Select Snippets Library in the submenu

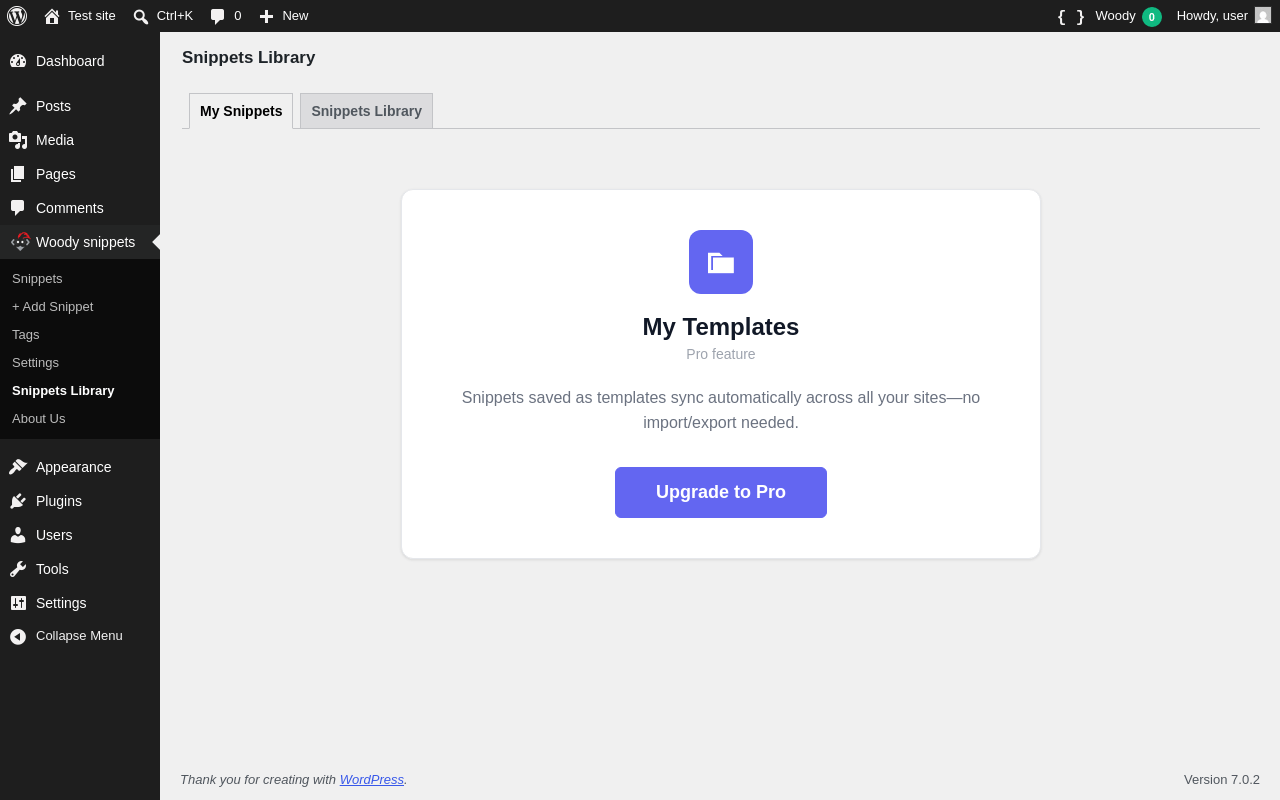[x=63, y=391]
